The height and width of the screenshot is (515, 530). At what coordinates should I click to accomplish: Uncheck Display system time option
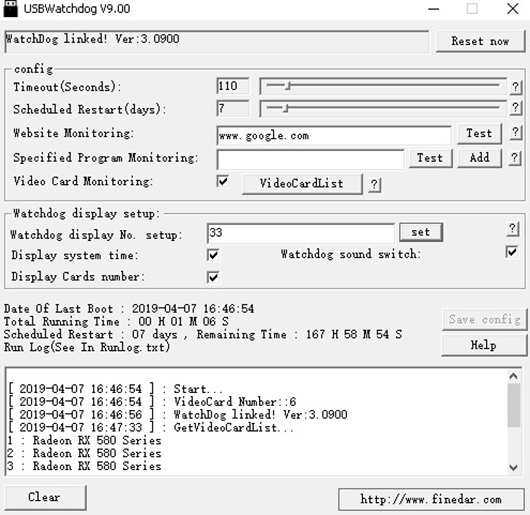pos(213,255)
